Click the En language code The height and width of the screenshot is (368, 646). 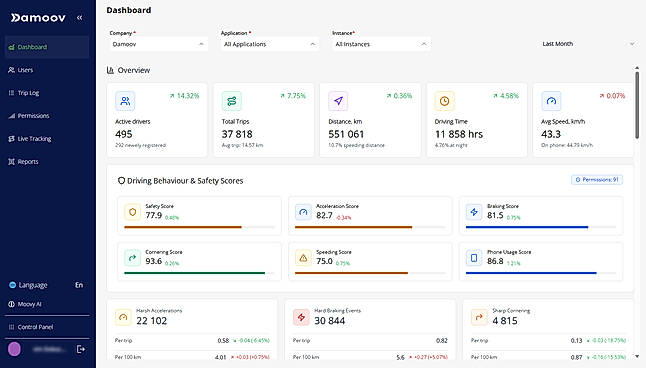pyautogui.click(x=79, y=285)
